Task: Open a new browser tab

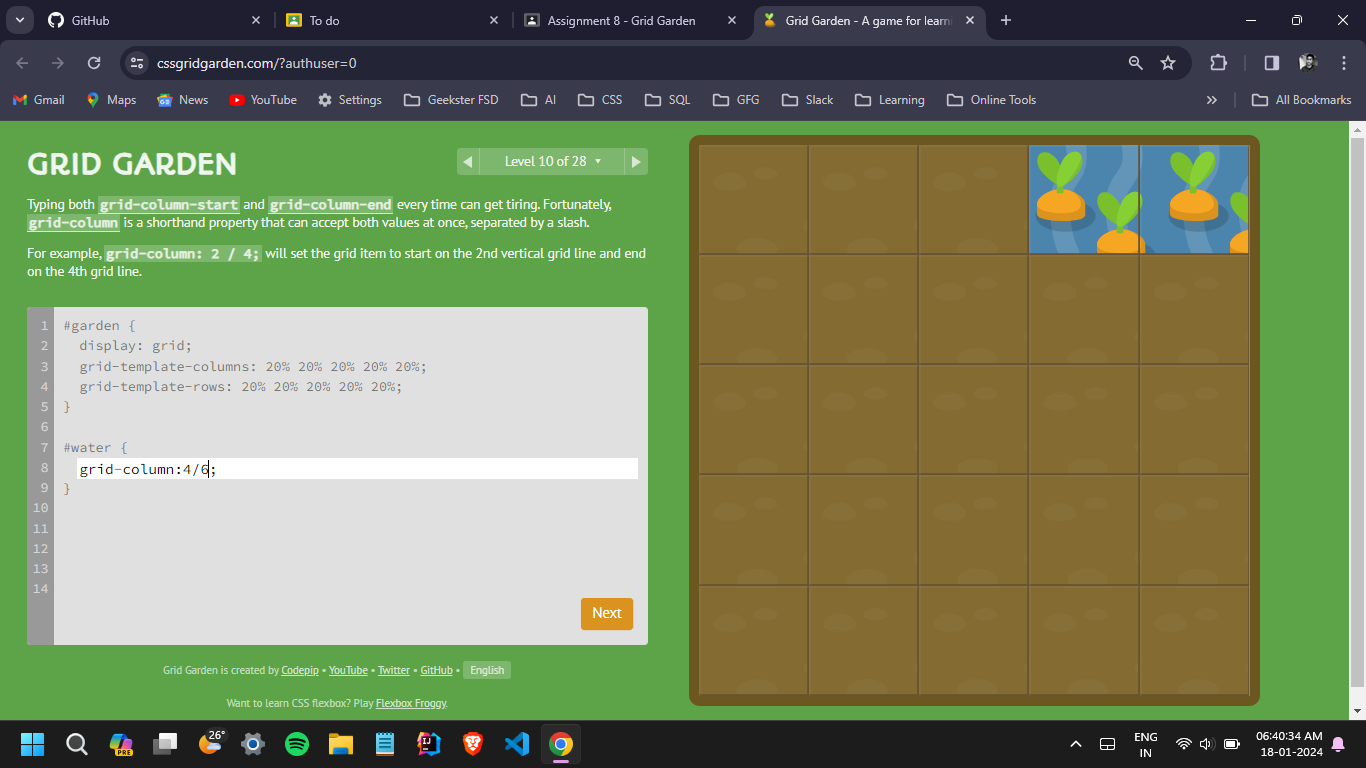Action: point(1005,20)
